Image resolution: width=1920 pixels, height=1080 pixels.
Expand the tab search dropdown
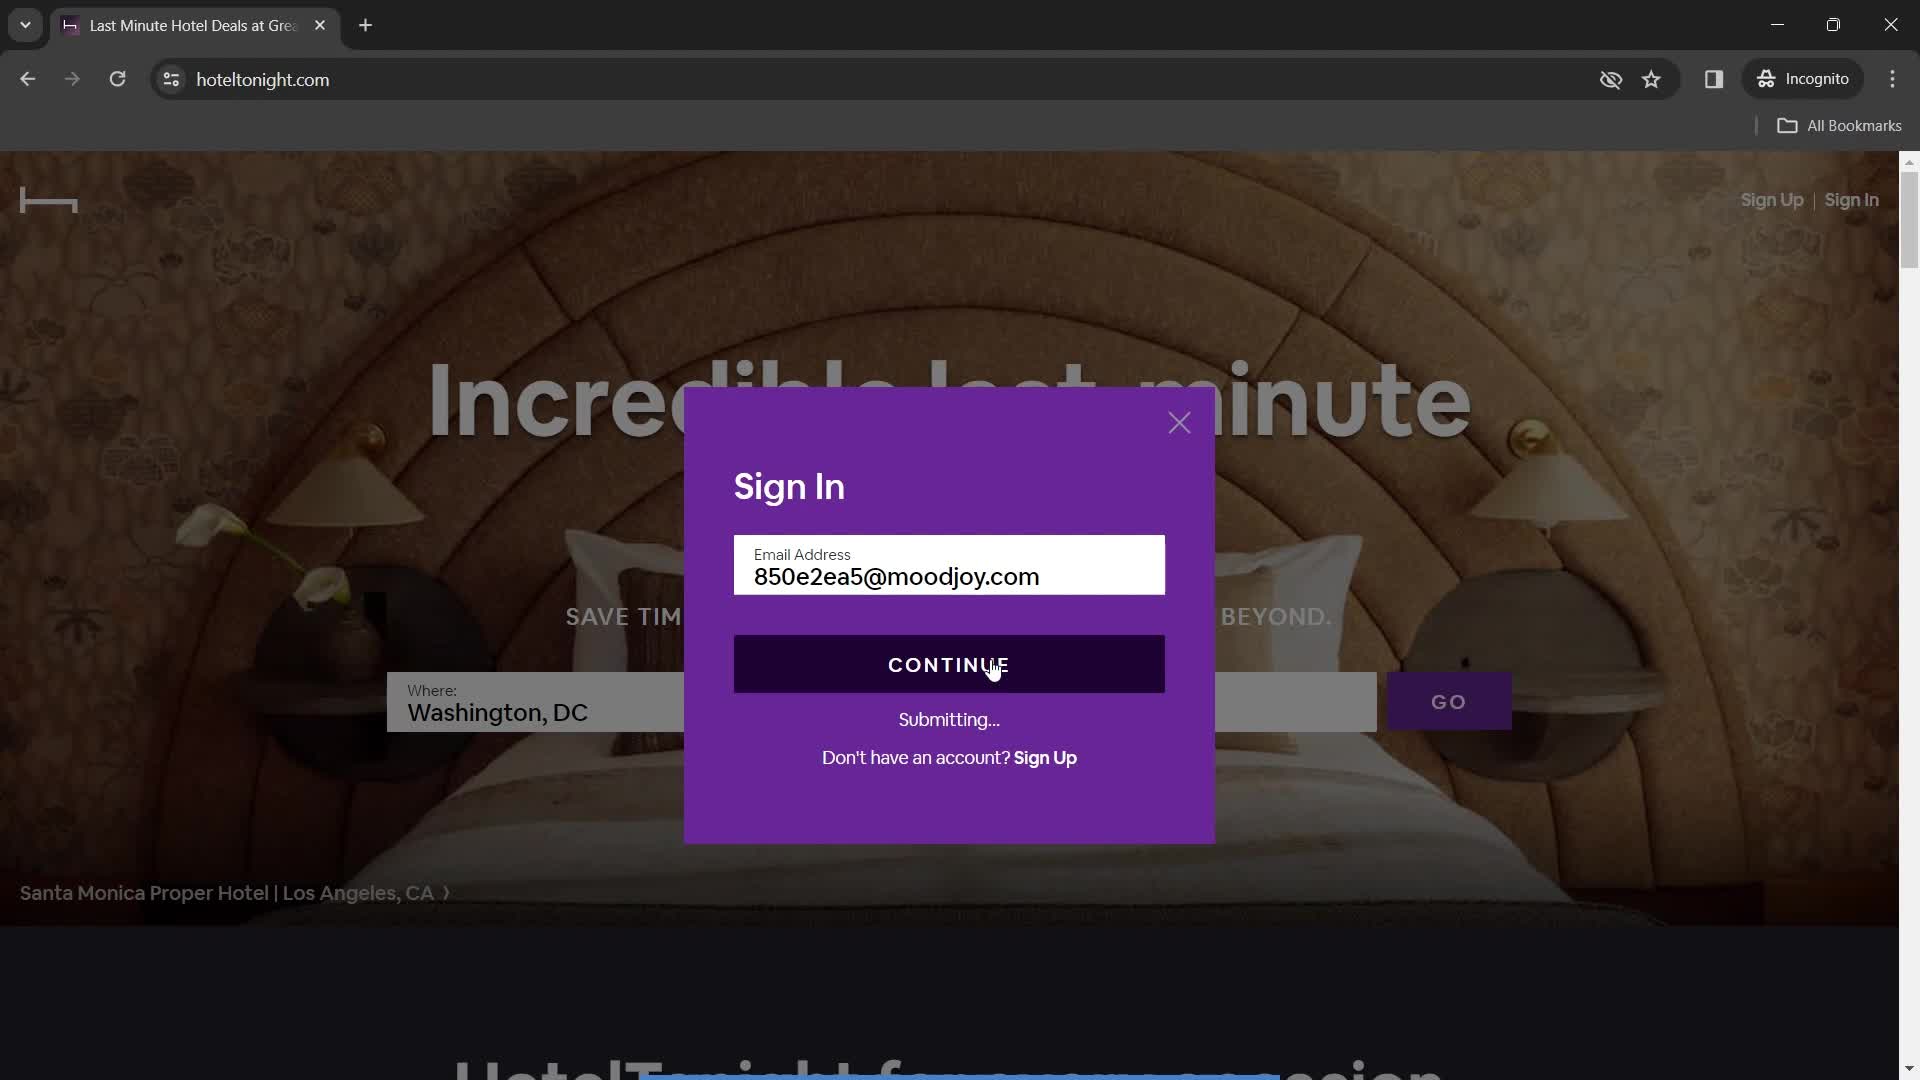[x=25, y=25]
